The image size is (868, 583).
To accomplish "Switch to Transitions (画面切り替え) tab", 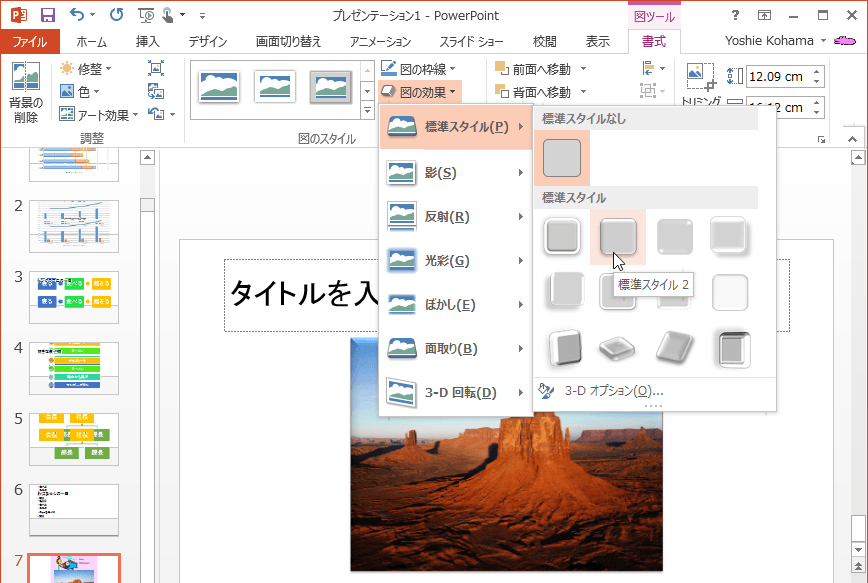I will tap(288, 42).
